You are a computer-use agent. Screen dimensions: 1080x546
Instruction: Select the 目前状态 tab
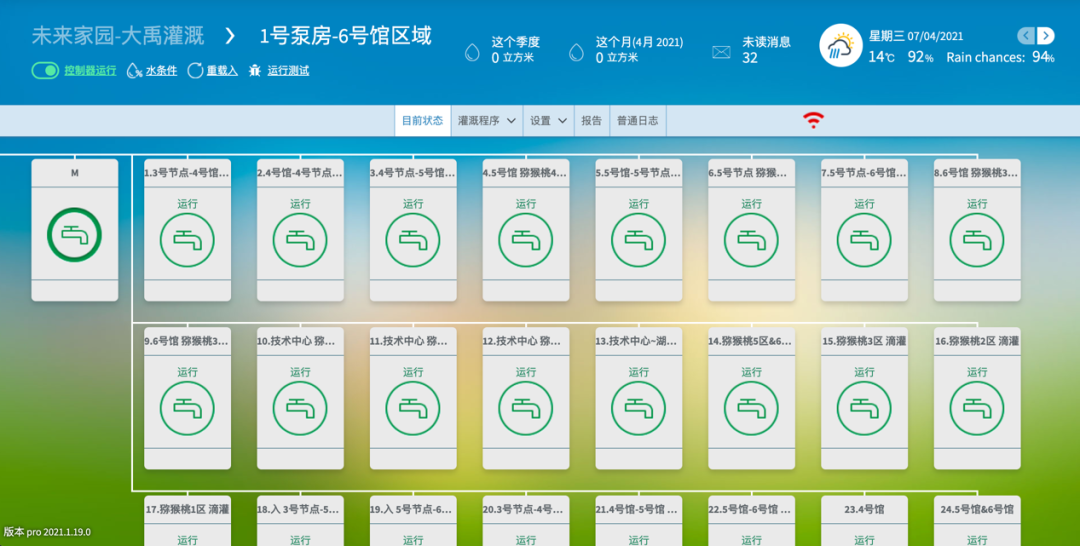point(422,120)
